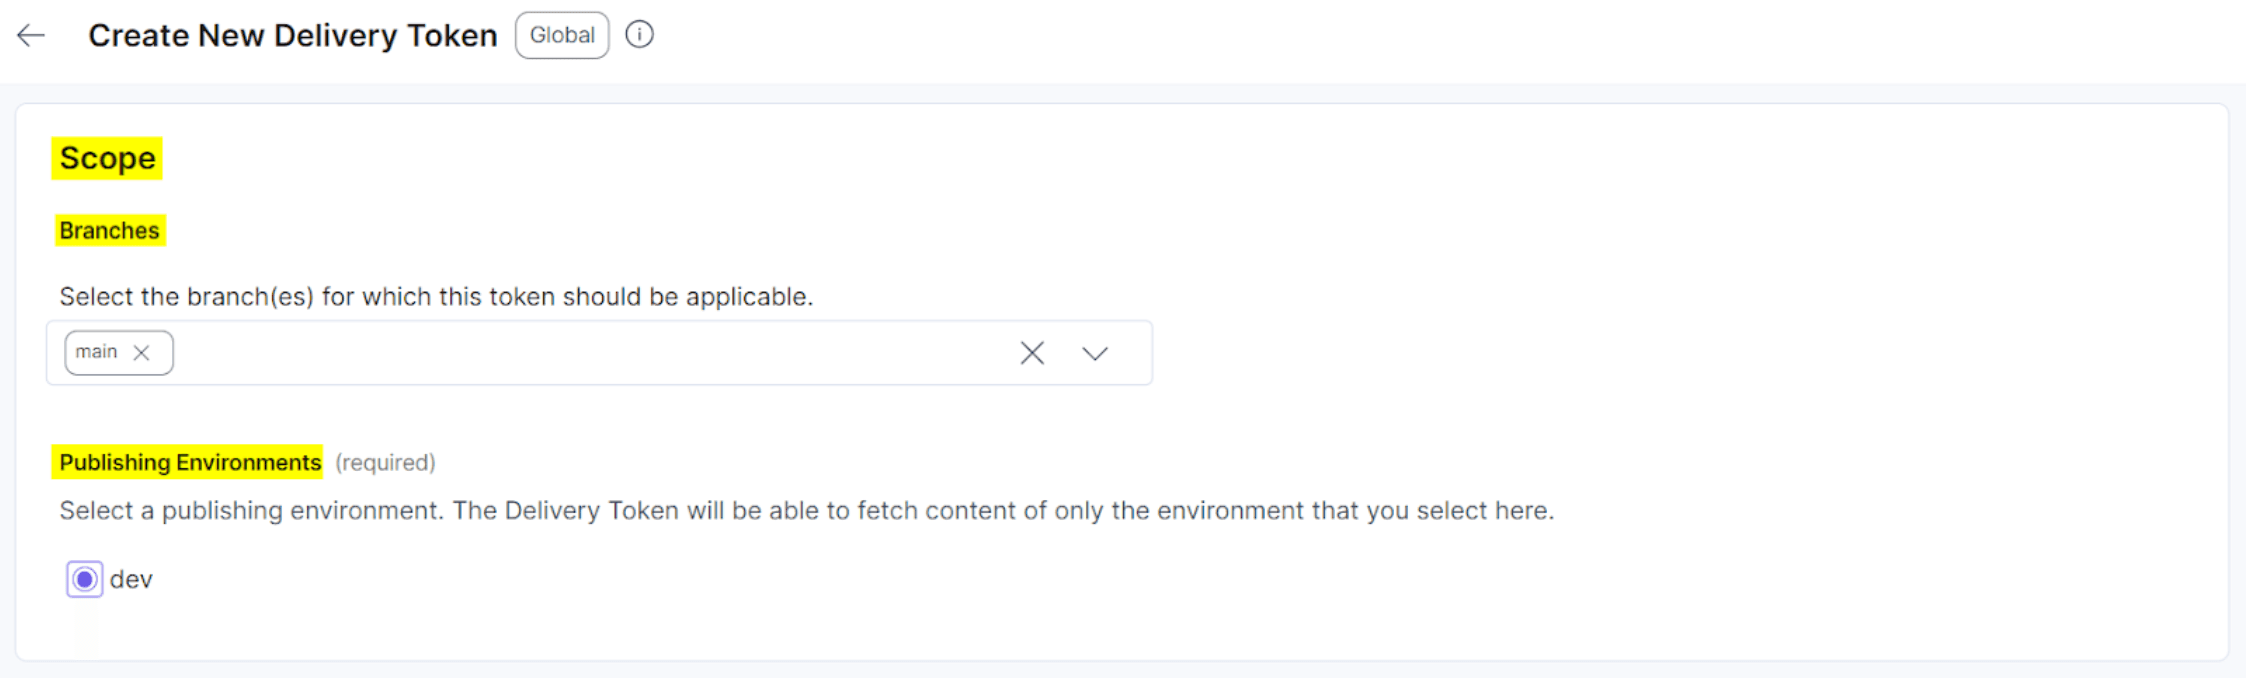Click the Scope heading

tap(107, 158)
